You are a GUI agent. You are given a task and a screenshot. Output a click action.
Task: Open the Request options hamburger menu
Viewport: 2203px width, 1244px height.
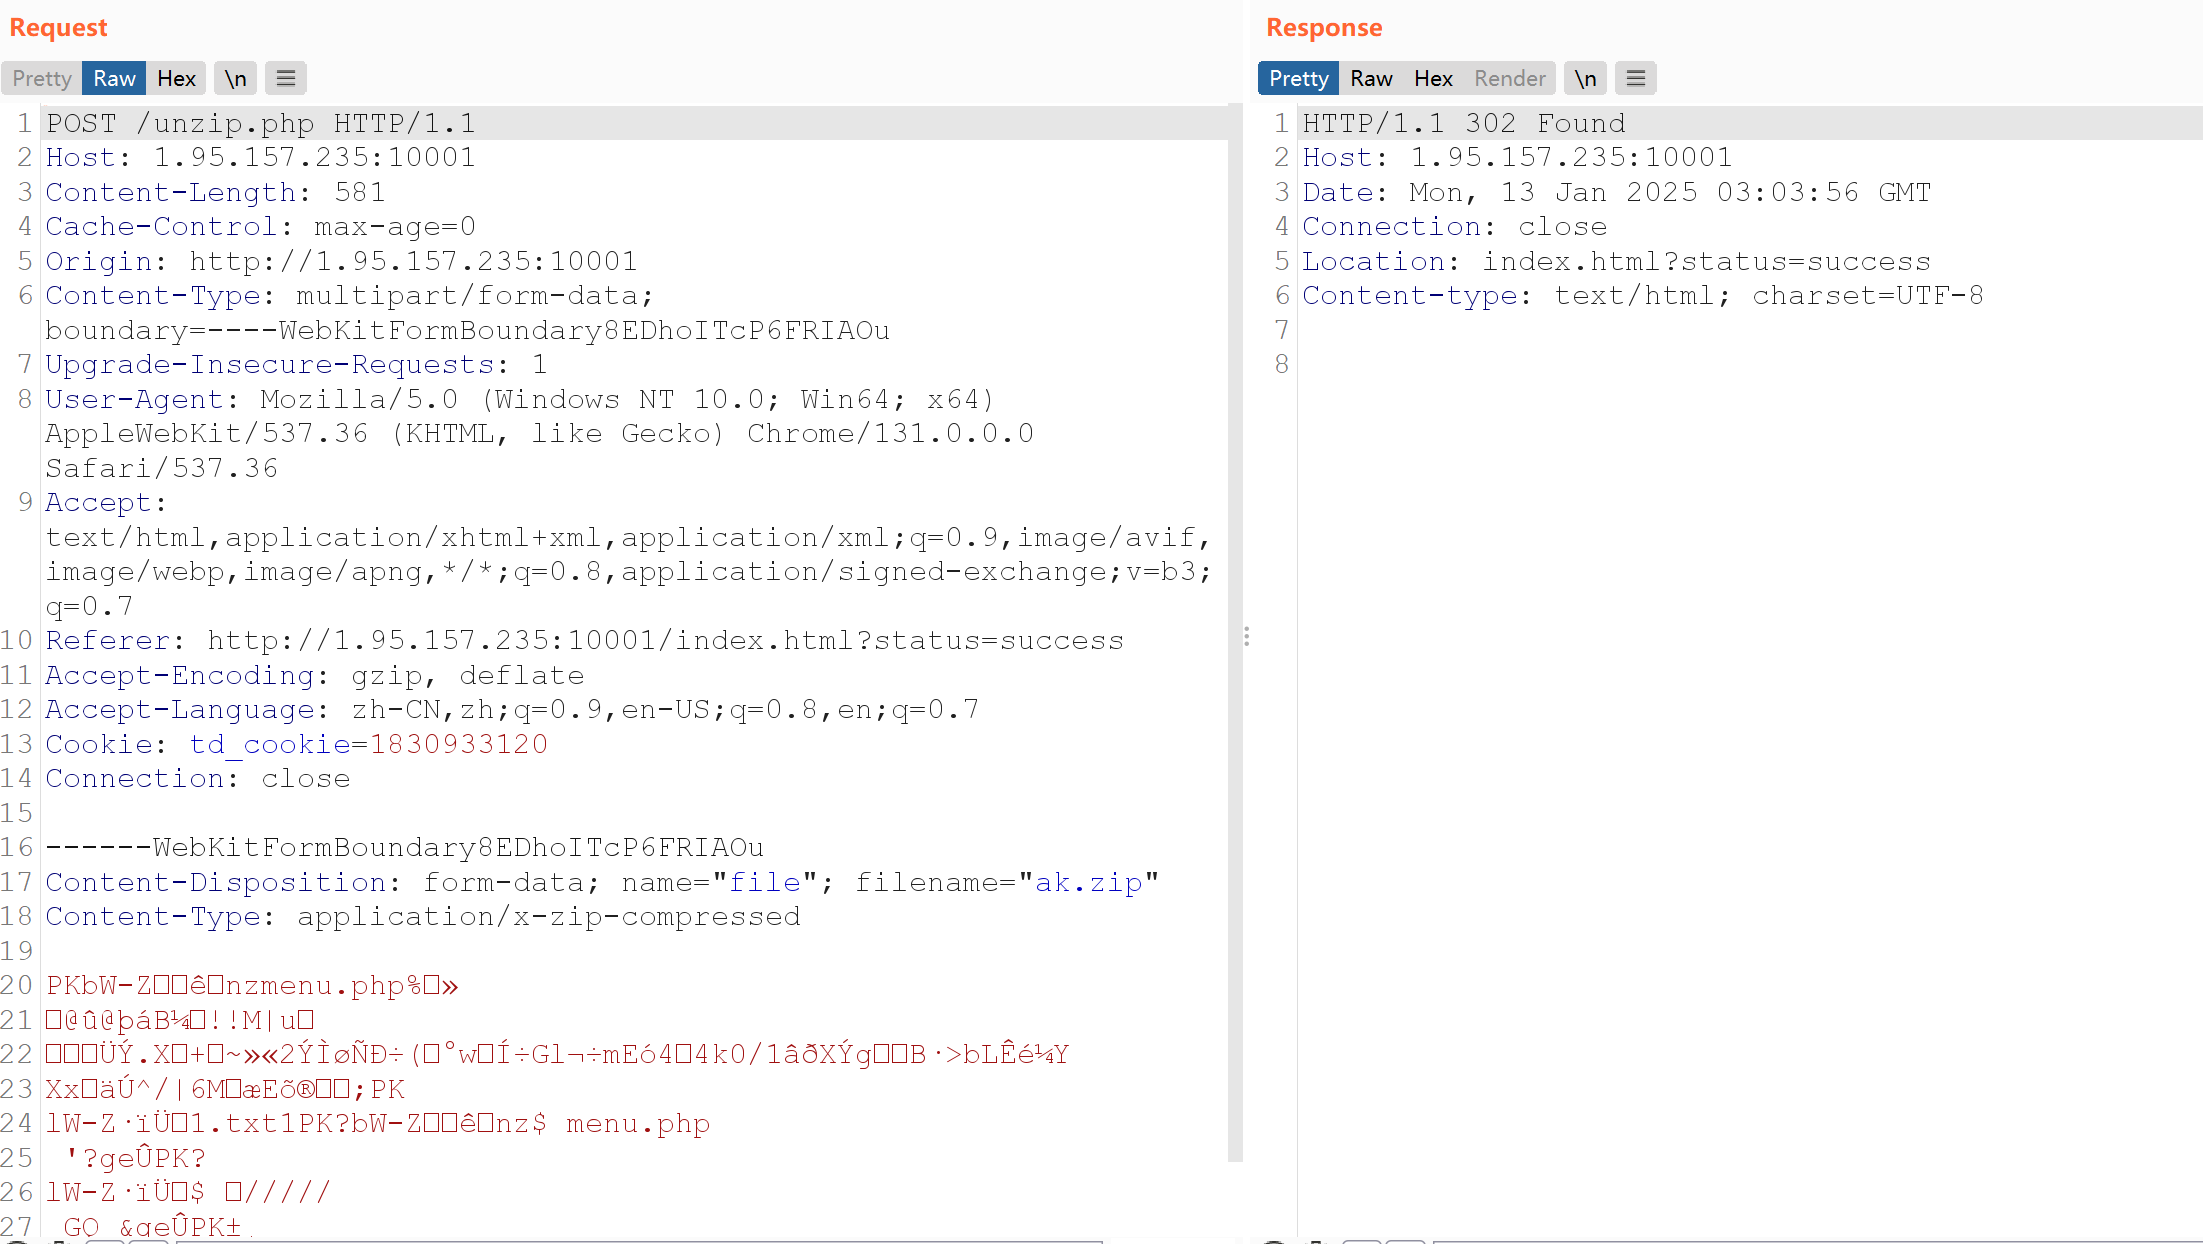click(286, 79)
